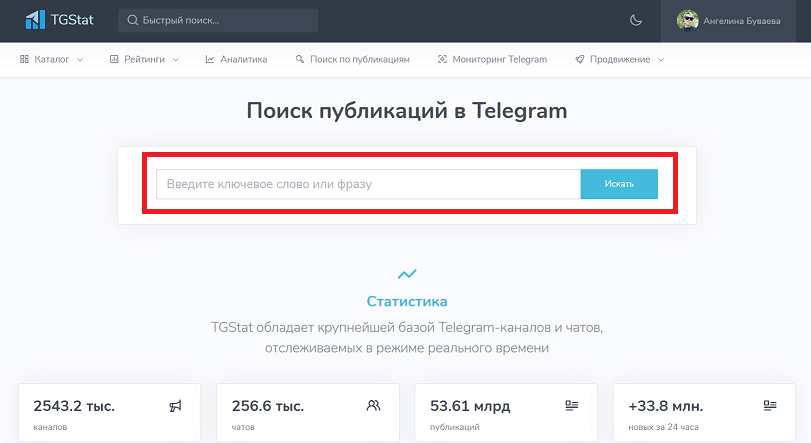
Task: Click the megaphone icon on каналов card
Action: 176,406
